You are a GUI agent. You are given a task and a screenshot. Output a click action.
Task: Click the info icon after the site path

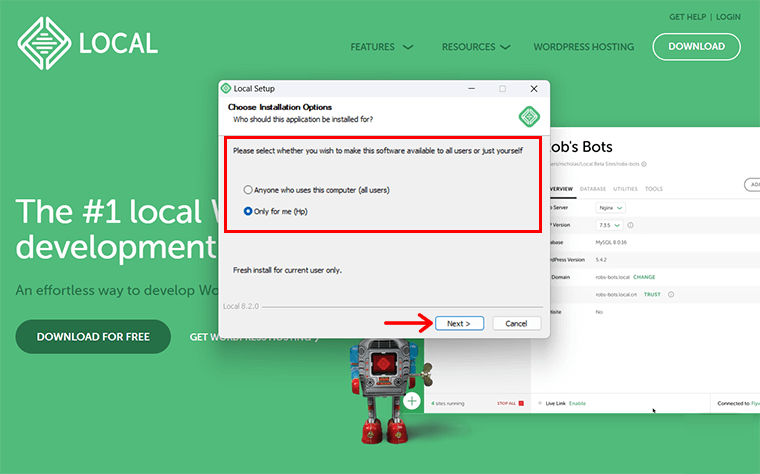[x=644, y=164]
